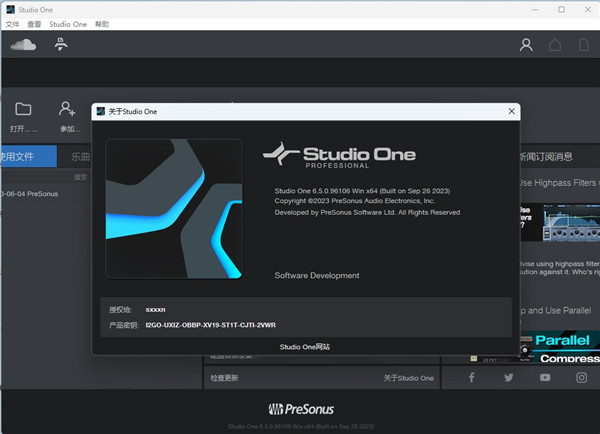Click the Studio One网站 link
The height and width of the screenshot is (434, 600).
tap(305, 347)
